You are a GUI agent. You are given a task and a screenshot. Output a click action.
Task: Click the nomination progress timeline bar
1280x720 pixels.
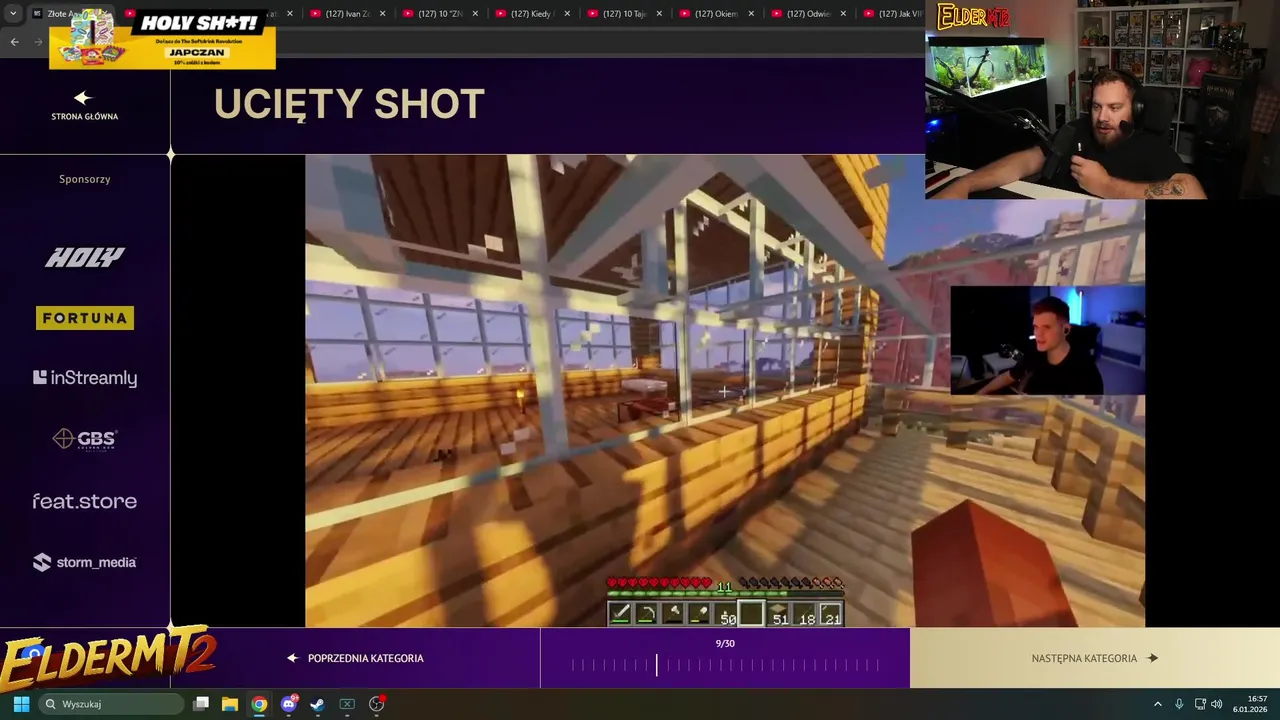point(725,665)
